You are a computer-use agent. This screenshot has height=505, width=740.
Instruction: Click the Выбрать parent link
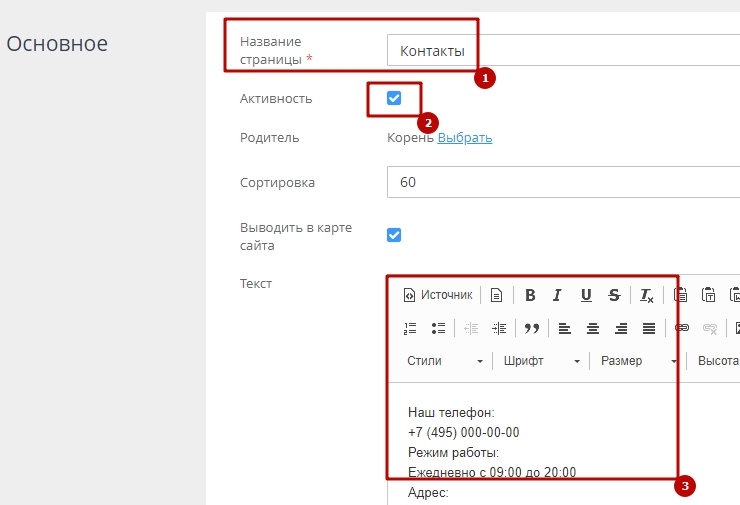click(465, 138)
